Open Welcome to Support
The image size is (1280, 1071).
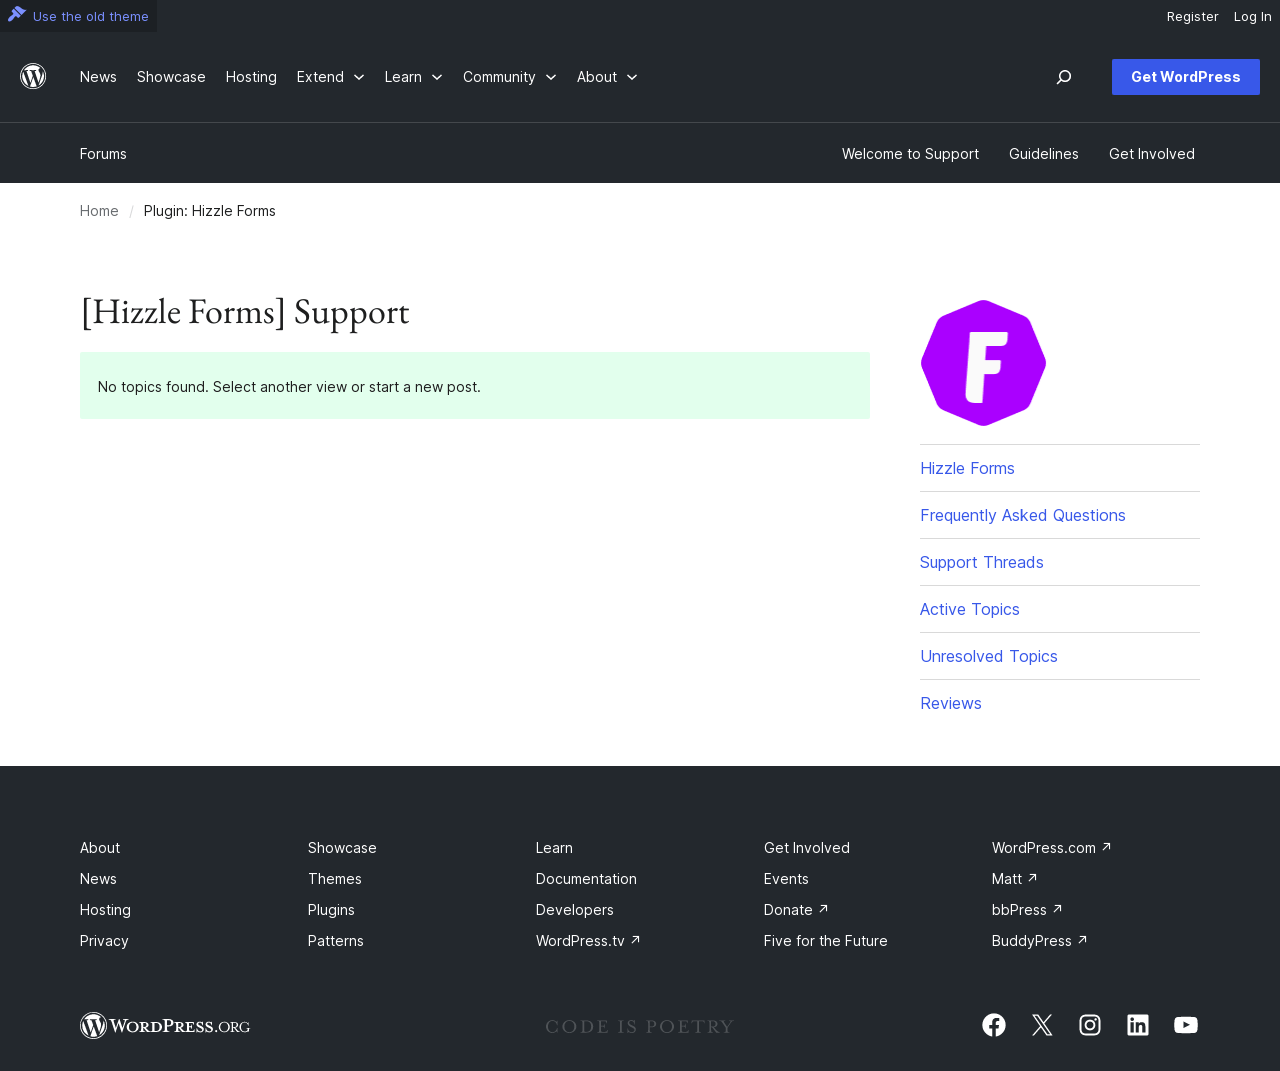pyautogui.click(x=910, y=154)
